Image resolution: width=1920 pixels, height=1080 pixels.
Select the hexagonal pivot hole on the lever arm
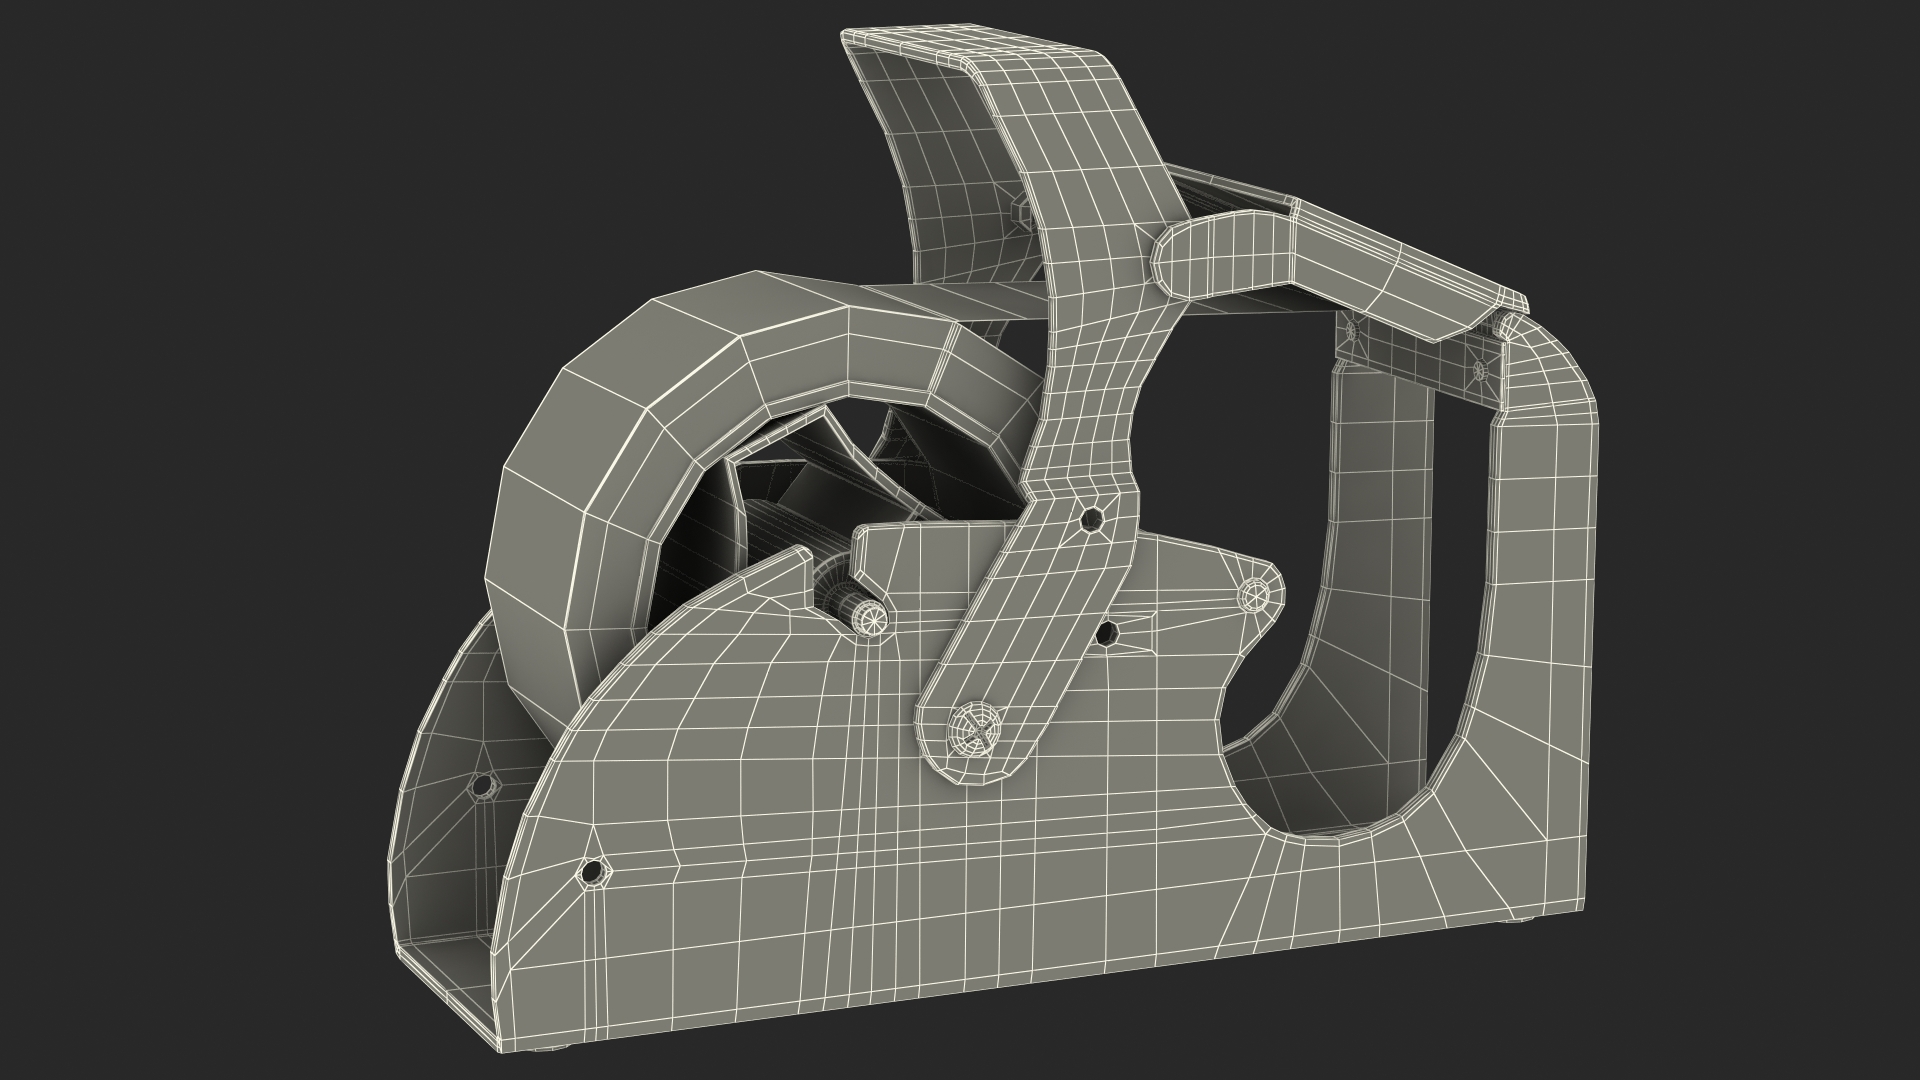1093,520
